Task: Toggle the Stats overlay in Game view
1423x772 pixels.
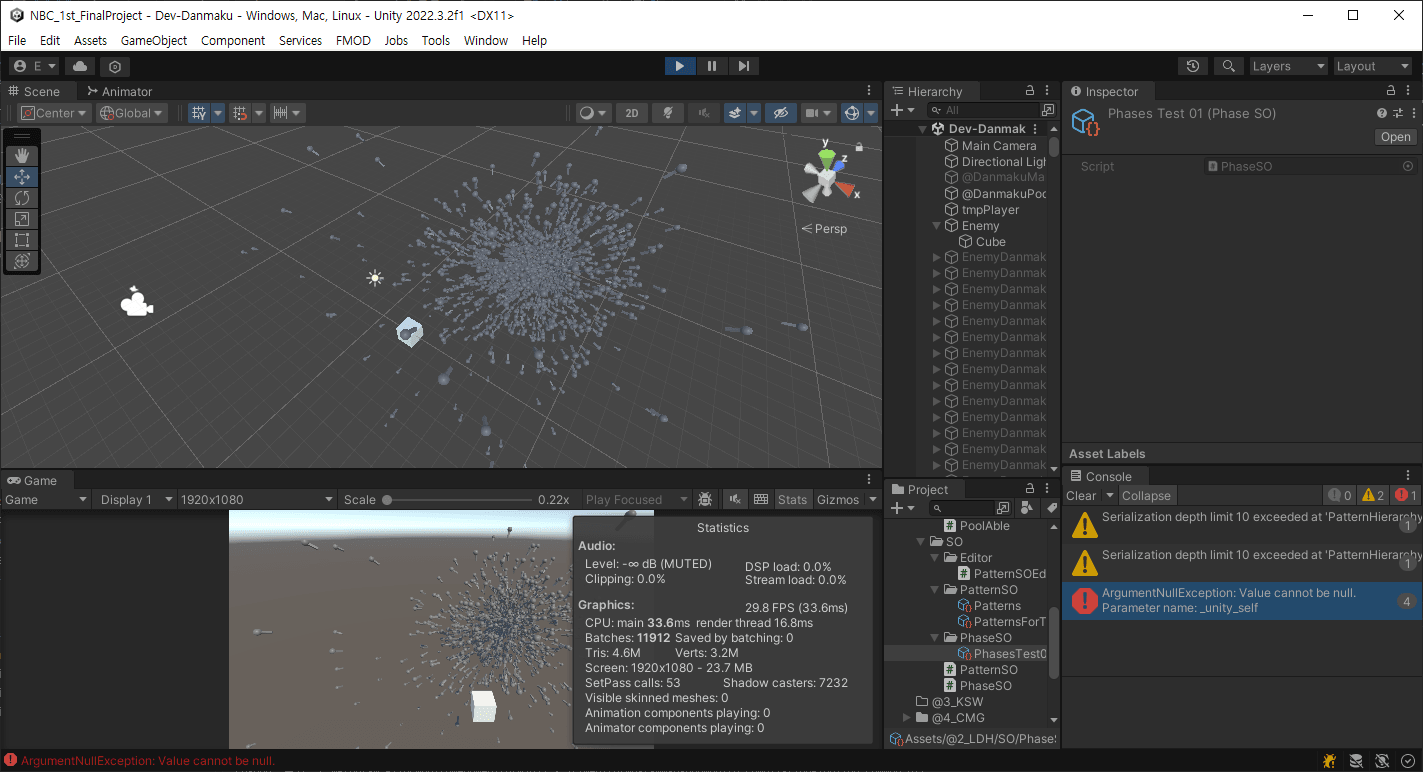Action: 792,499
